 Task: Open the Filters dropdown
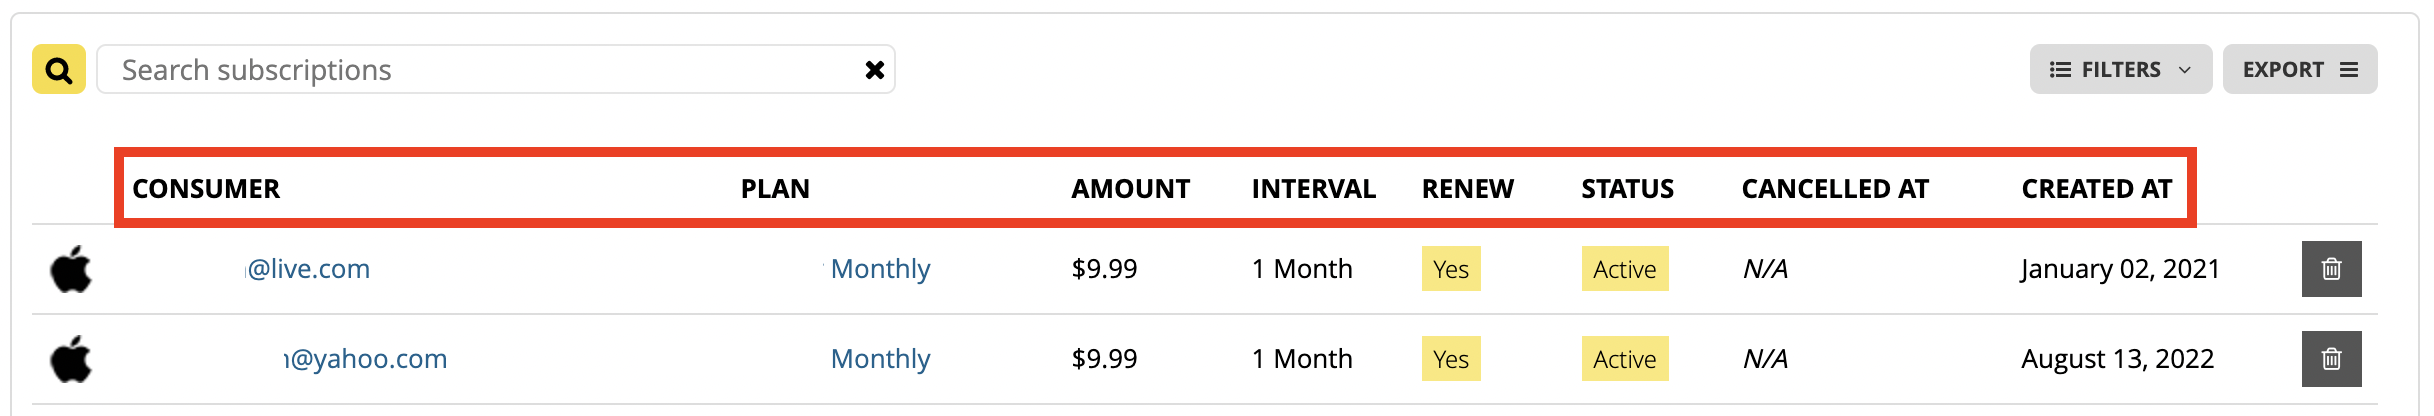(2120, 70)
